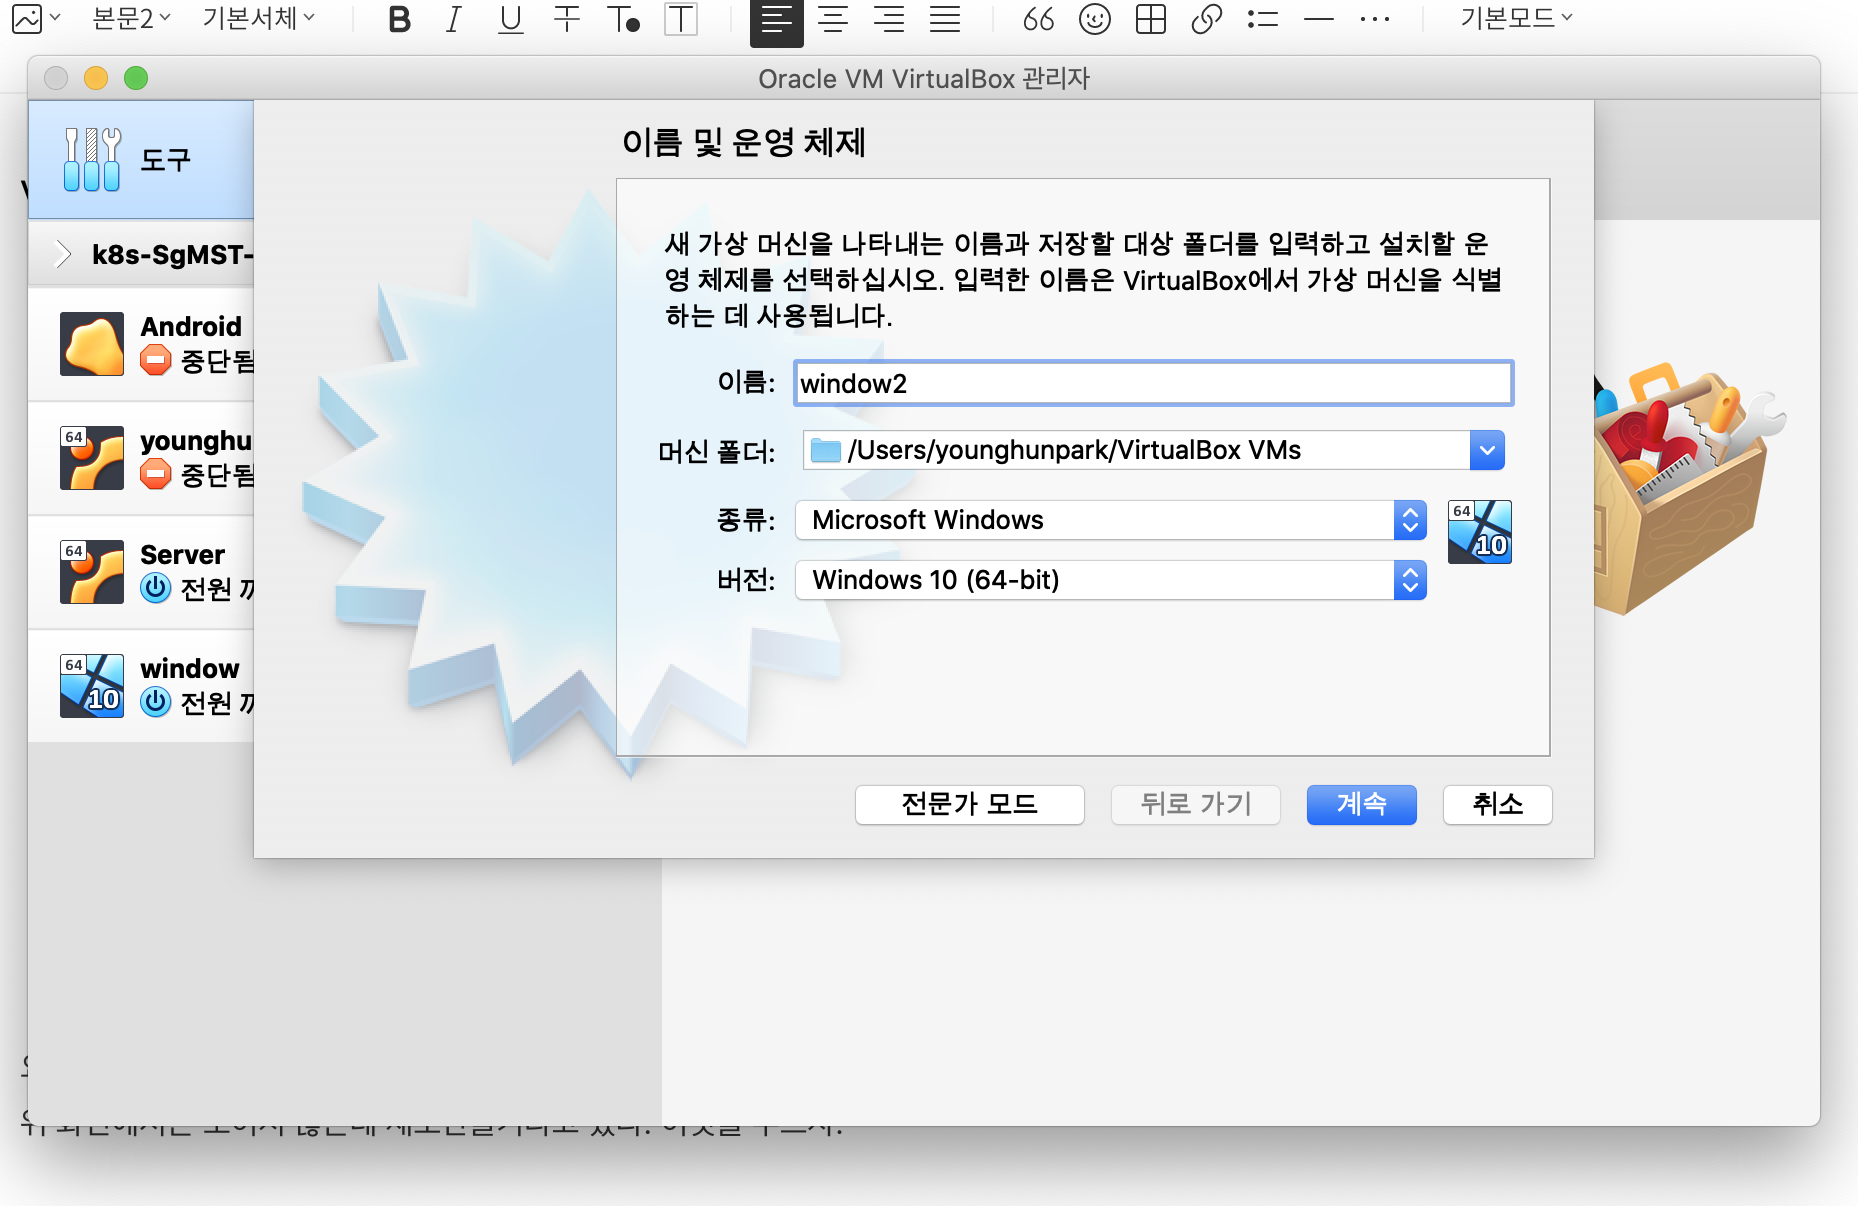This screenshot has width=1858, height=1206.
Task: Select the 도구 tools item in VirtualBox
Action: [141, 160]
